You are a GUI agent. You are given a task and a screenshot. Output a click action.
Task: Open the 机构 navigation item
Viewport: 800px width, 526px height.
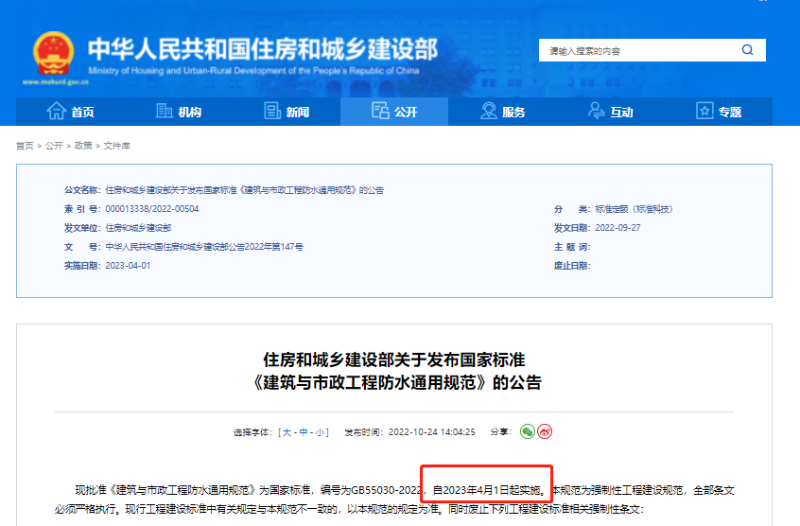tap(179, 112)
